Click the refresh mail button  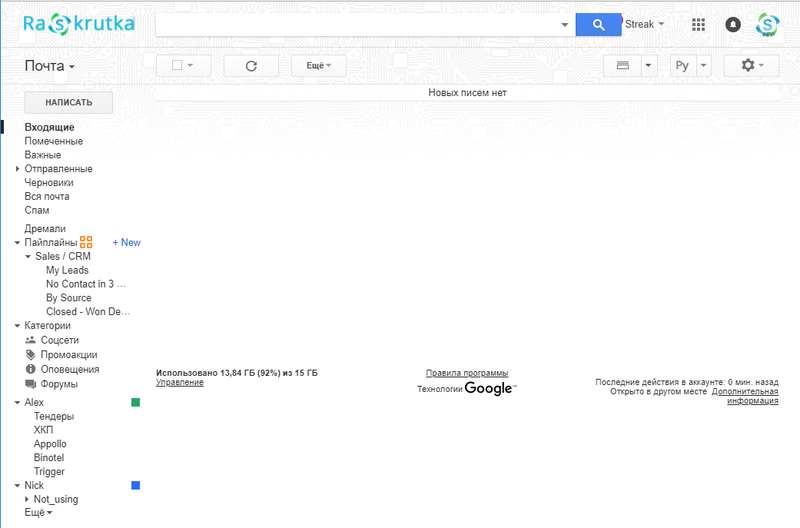pos(251,66)
